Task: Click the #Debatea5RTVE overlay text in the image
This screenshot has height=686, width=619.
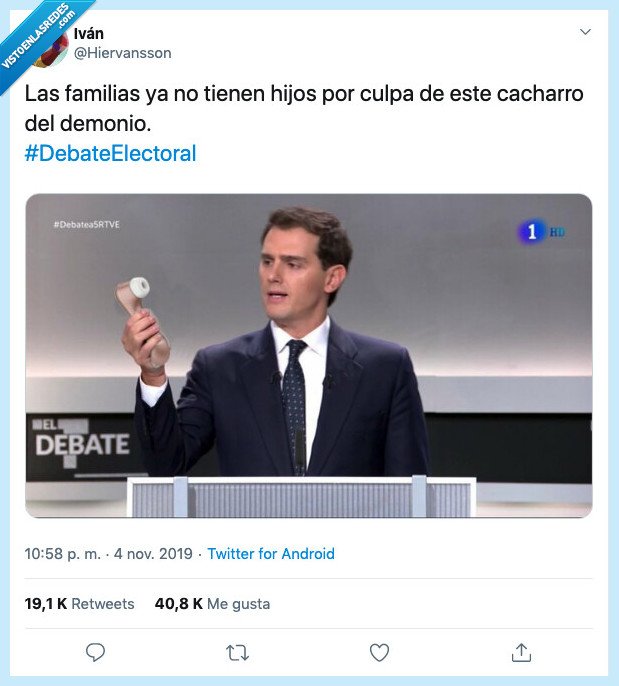Action: click(86, 223)
